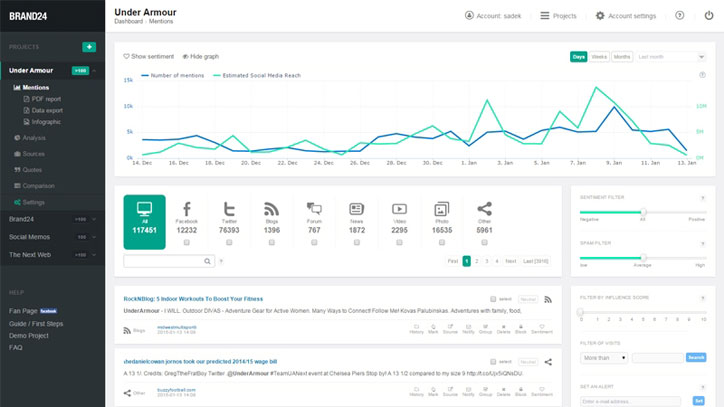The image size is (724, 407).
Task: Tick the Other checkbox
Action: 484,243
